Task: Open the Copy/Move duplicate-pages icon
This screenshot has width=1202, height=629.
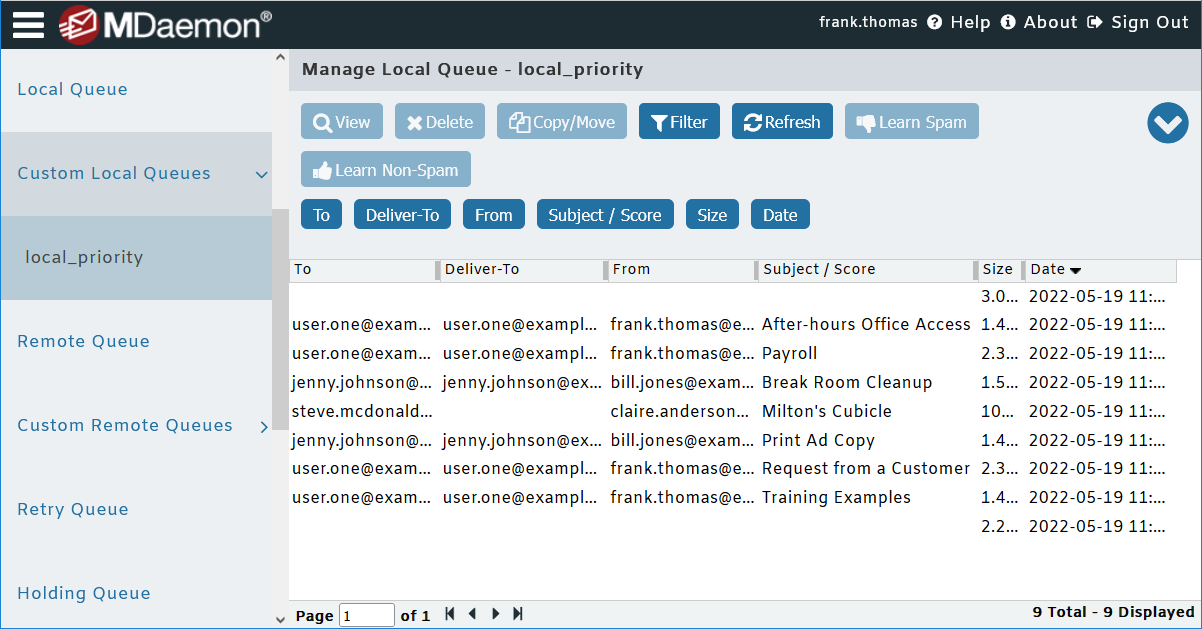Action: pyautogui.click(x=519, y=121)
